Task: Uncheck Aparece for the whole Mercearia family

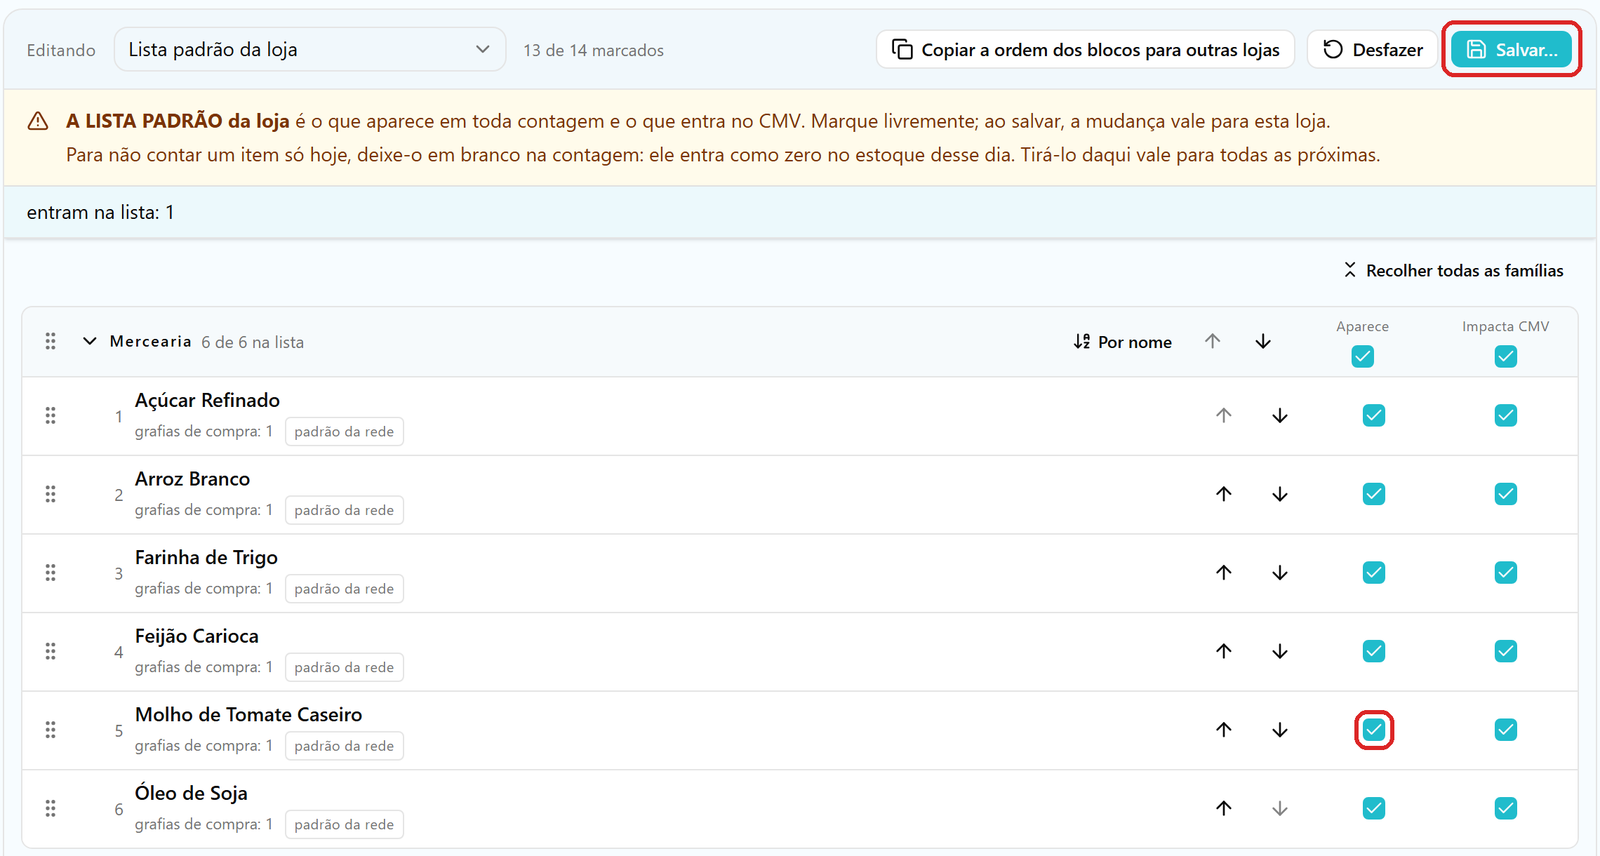Action: click(1362, 356)
